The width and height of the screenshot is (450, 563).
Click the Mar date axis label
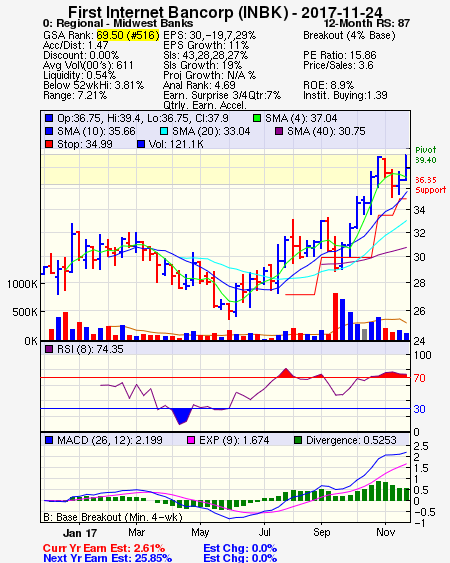click(136, 532)
